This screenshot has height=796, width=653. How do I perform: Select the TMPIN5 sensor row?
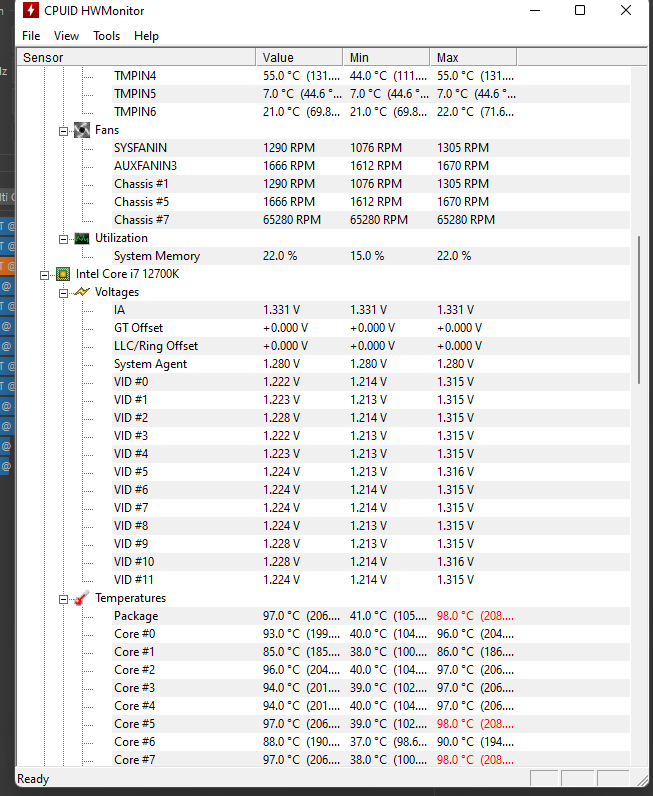tap(371, 94)
